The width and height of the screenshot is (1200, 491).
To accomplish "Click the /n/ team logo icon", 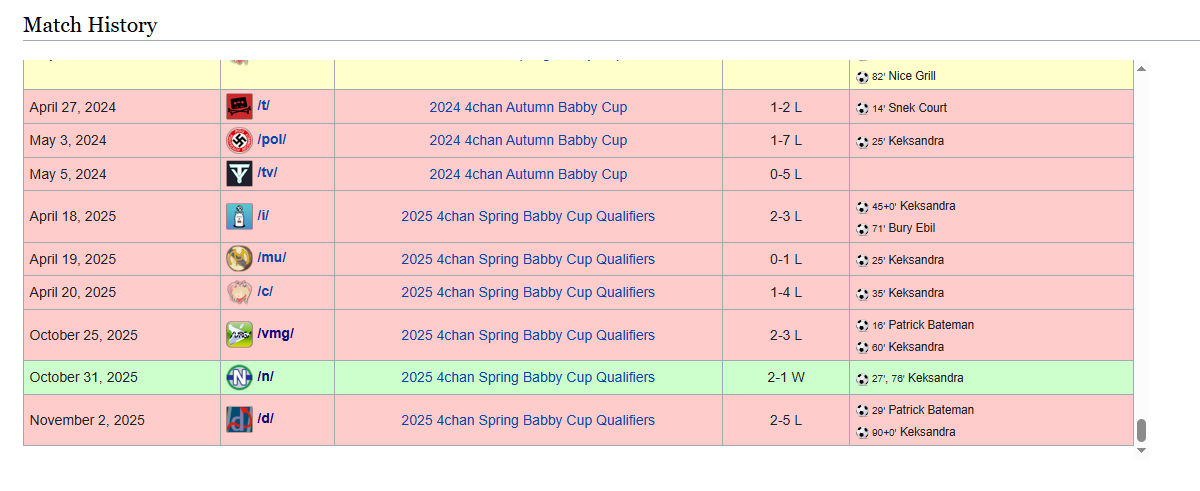I will point(239,377).
